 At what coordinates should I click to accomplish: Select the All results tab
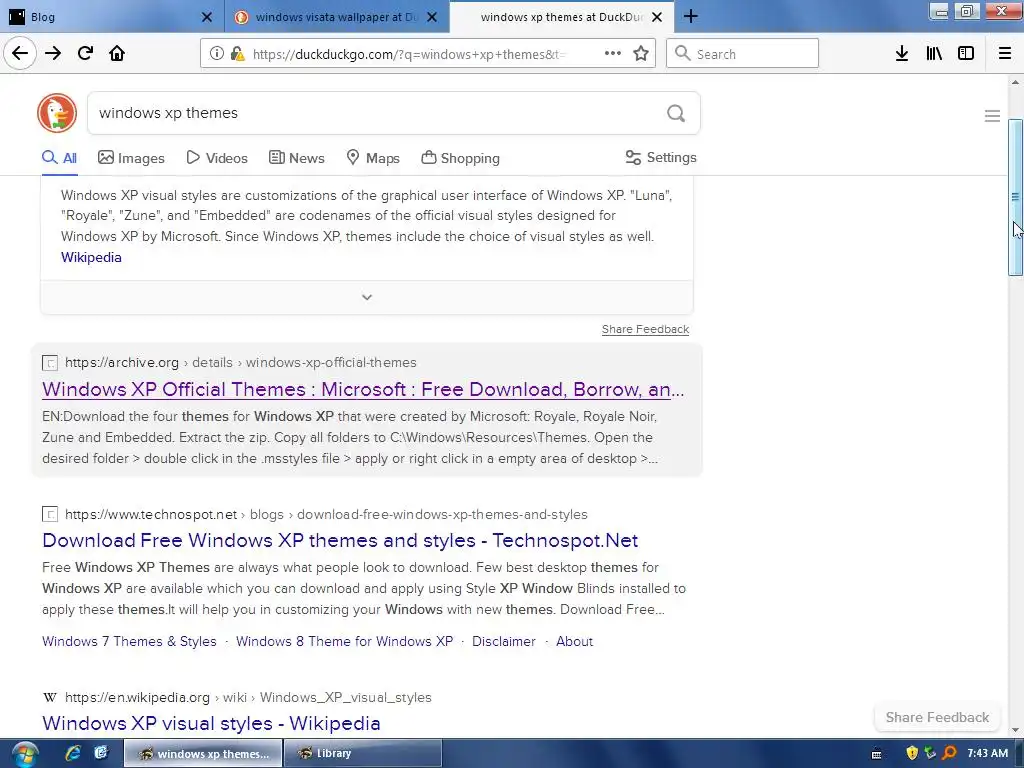tap(59, 158)
